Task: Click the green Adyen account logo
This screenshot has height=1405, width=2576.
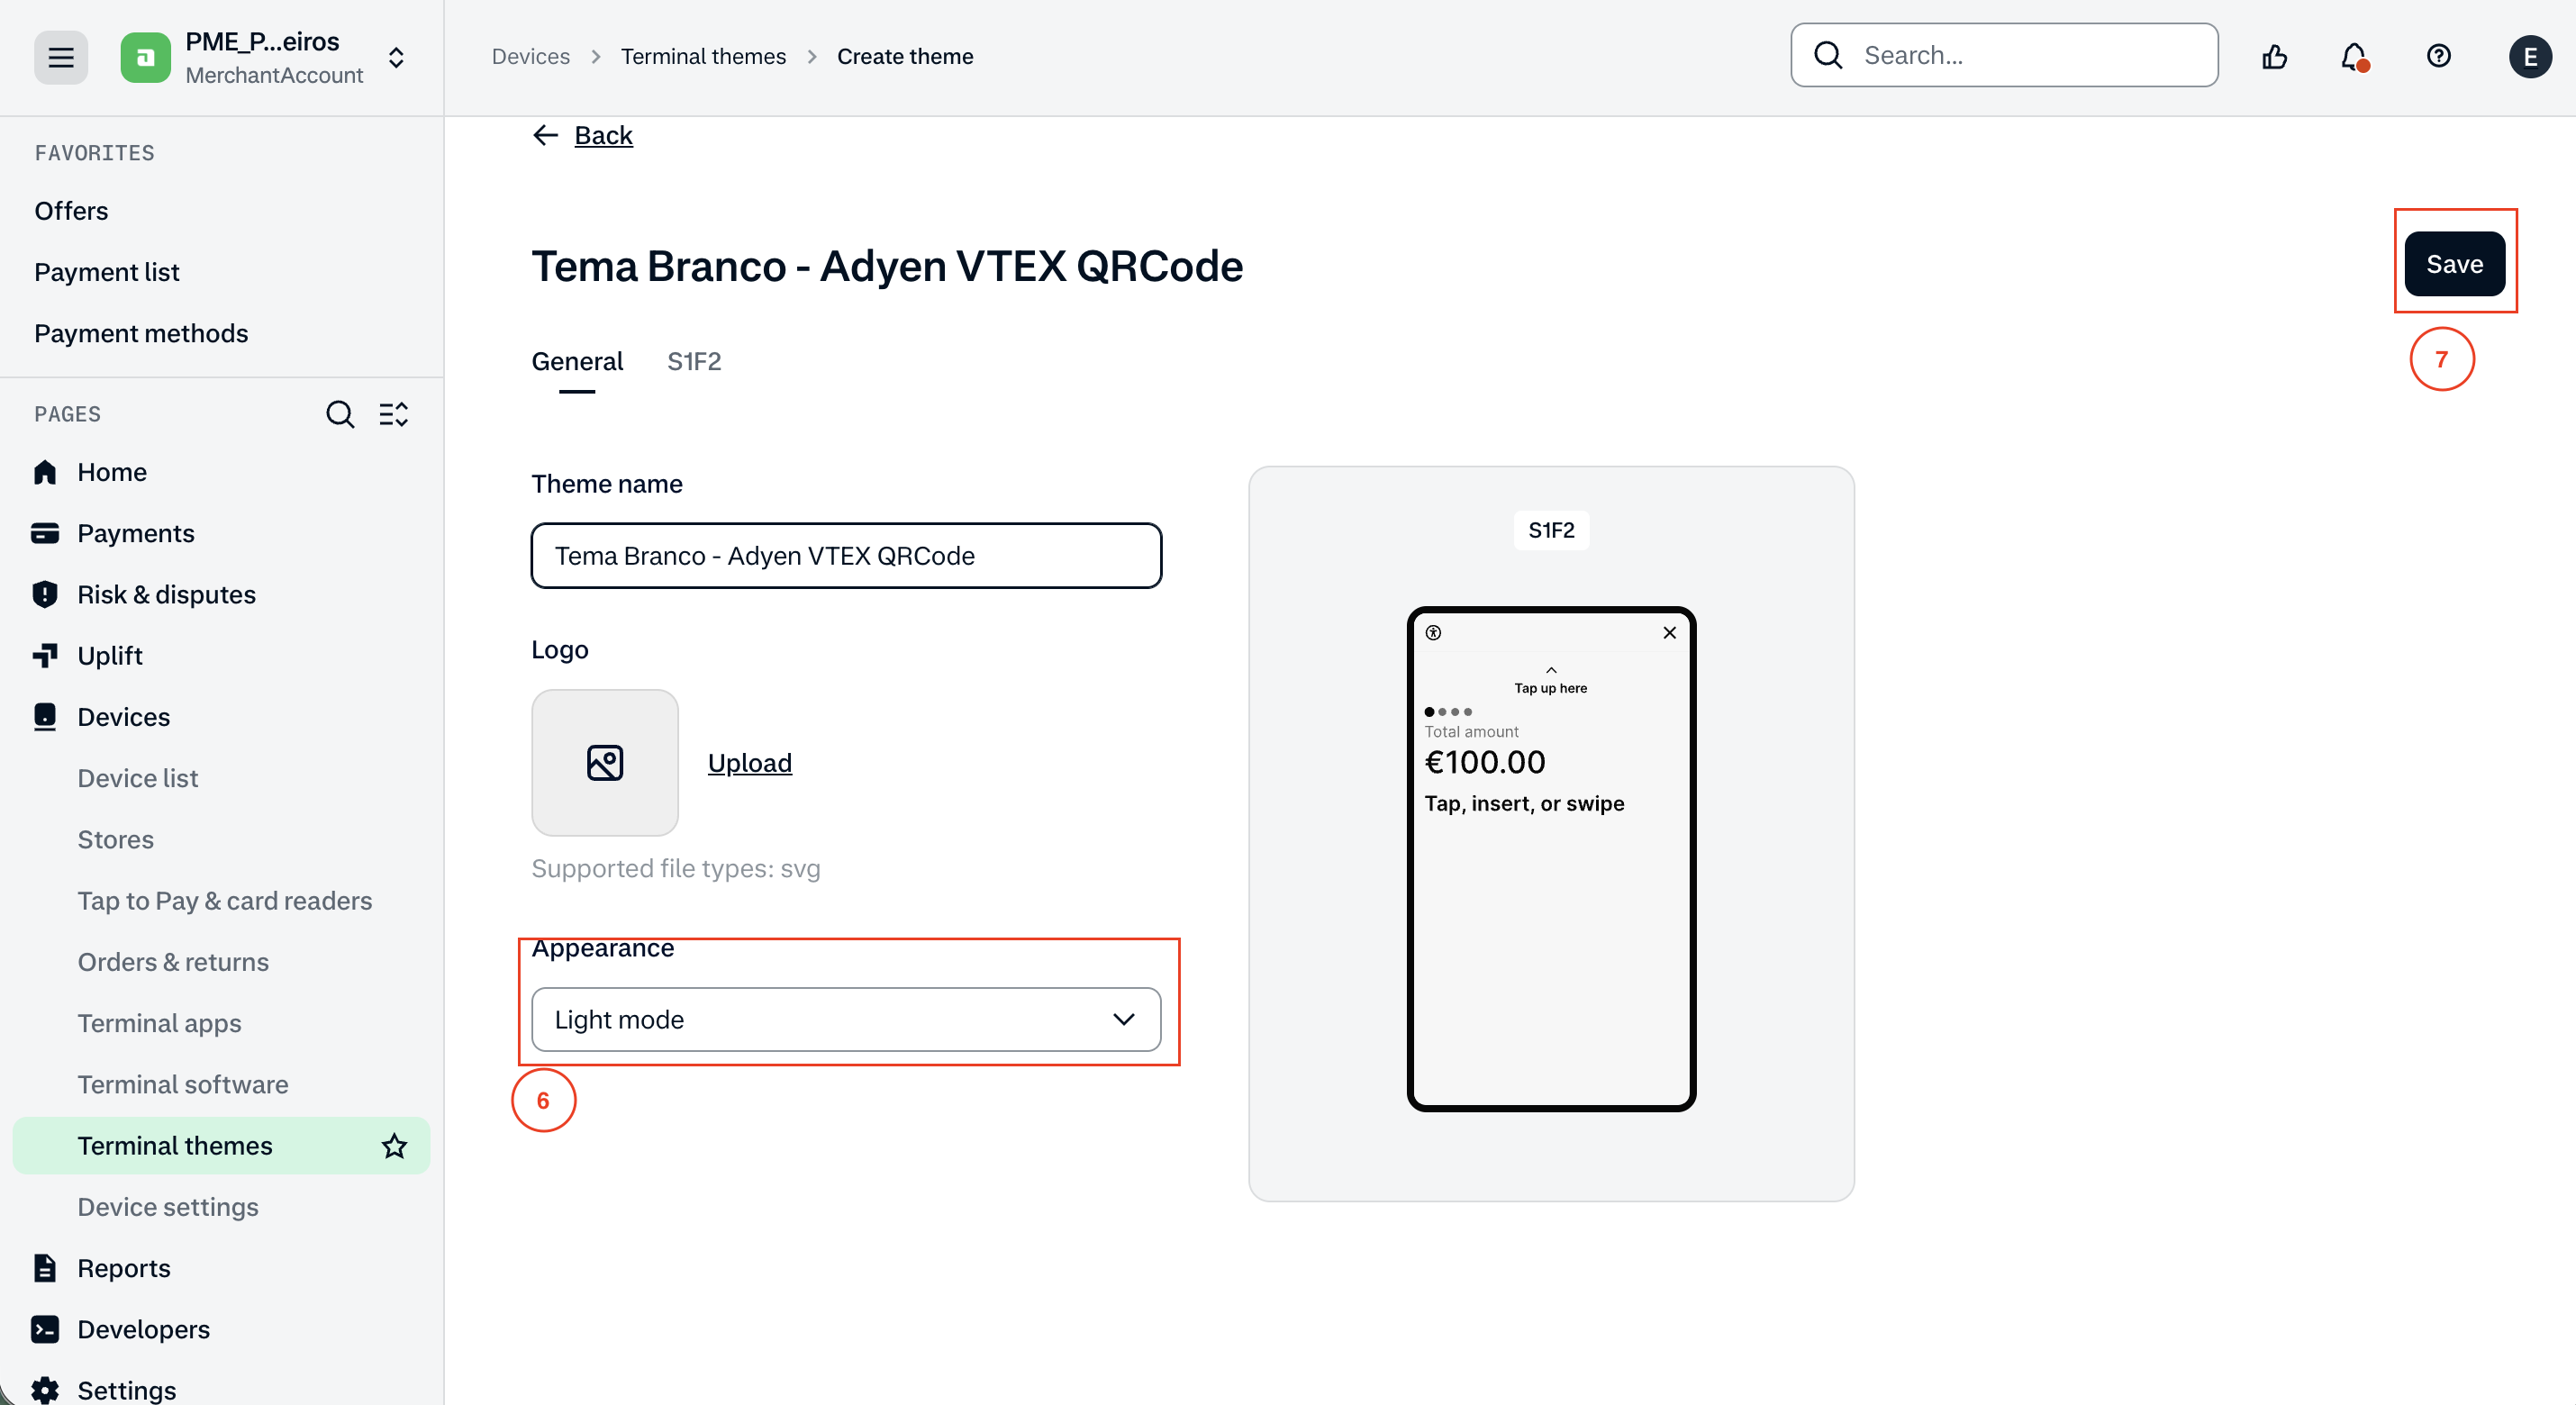Action: (x=145, y=57)
